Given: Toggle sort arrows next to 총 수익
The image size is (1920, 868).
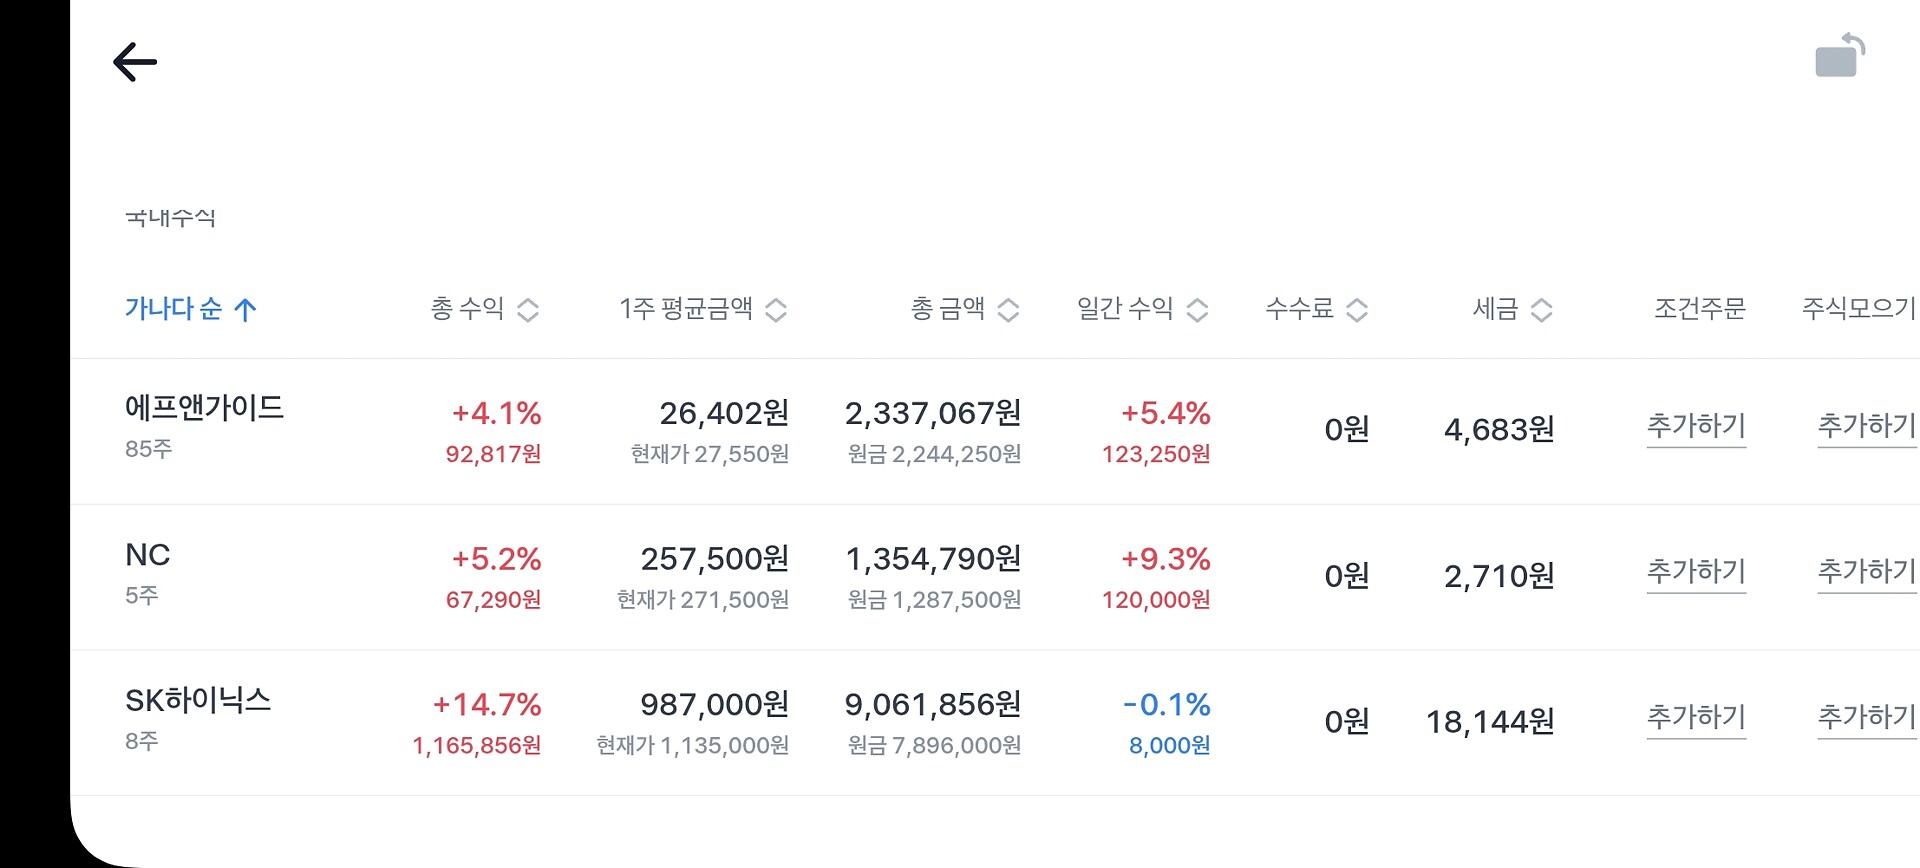Looking at the screenshot, I should click(528, 310).
